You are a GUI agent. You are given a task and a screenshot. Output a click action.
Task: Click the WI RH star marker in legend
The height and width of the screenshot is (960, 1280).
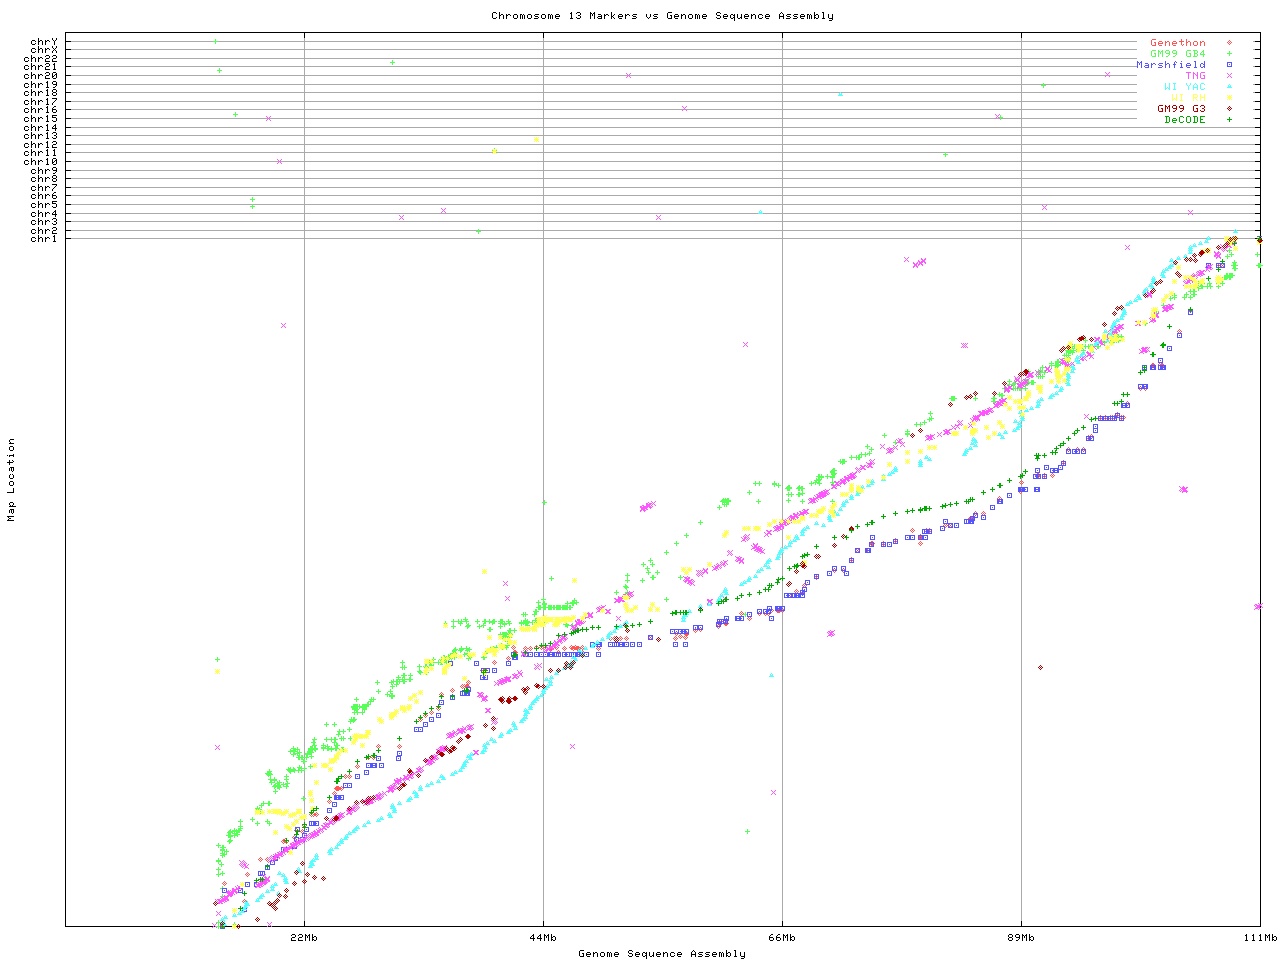pos(1229,98)
